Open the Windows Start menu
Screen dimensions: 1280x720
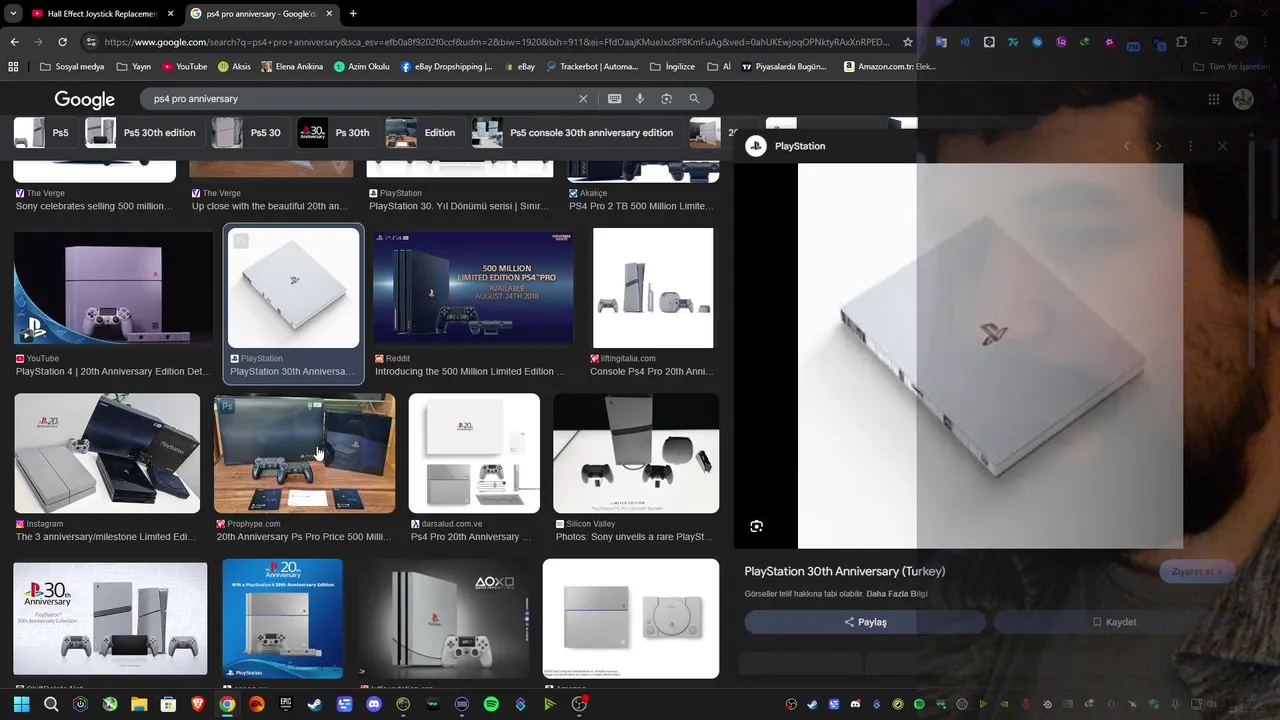pos(21,704)
